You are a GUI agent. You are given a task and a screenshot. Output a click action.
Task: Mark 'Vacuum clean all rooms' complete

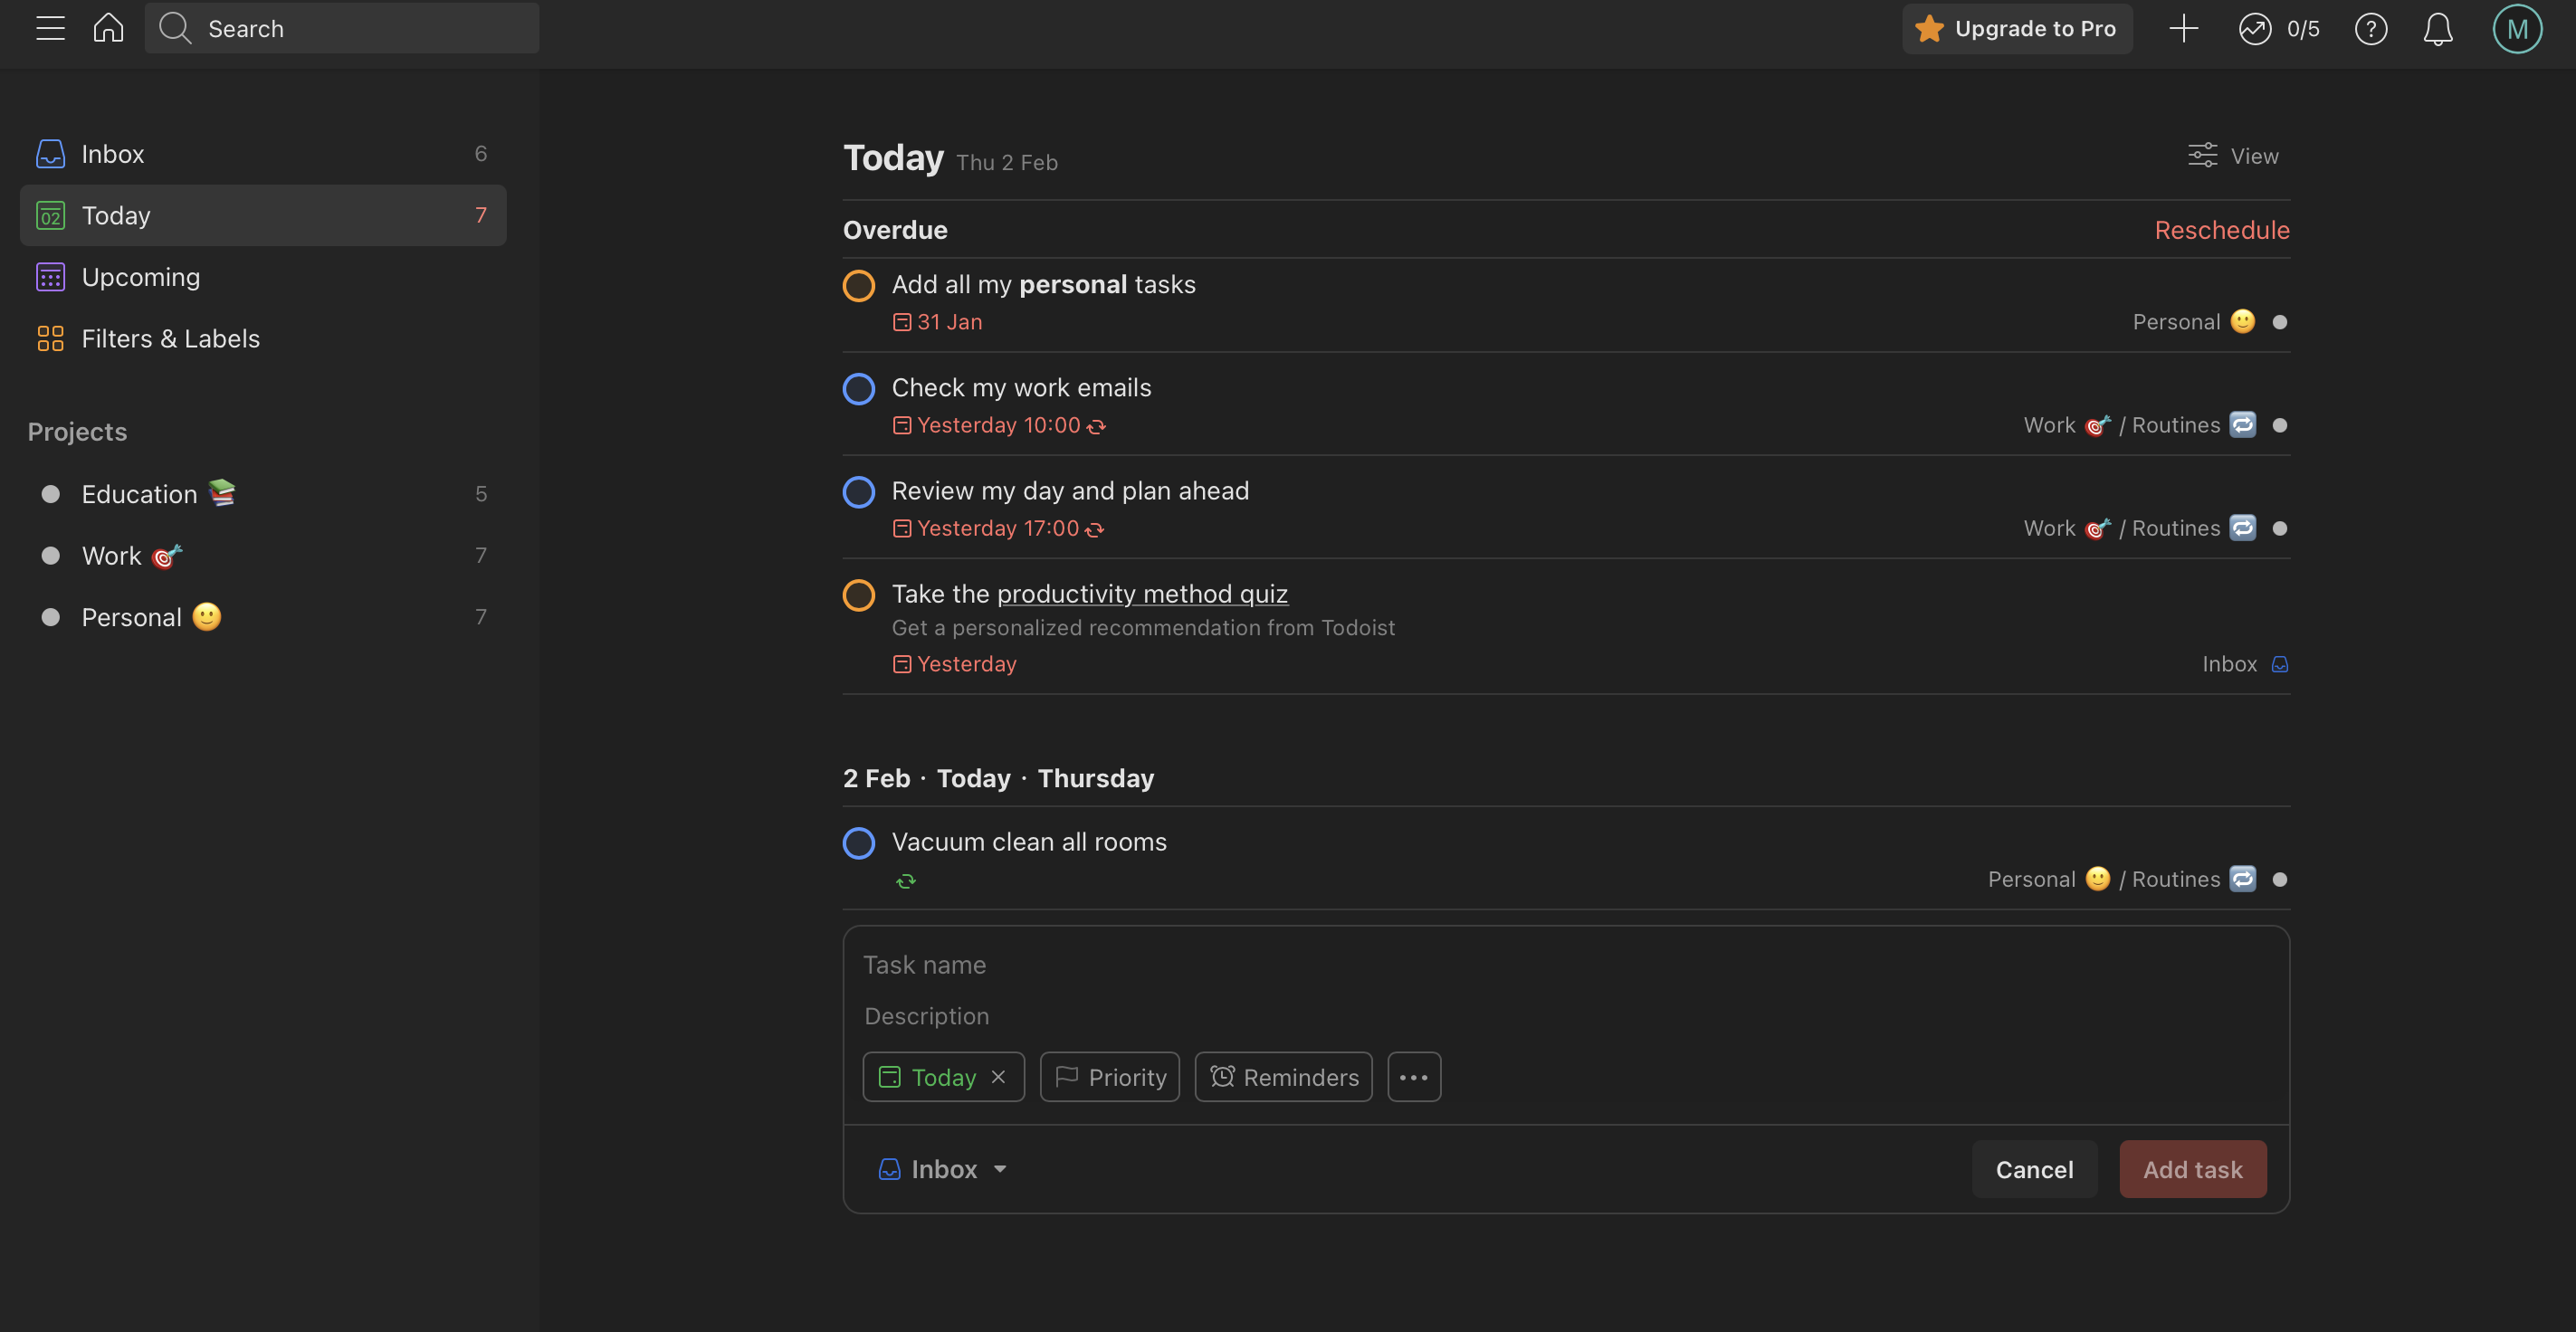(859, 843)
